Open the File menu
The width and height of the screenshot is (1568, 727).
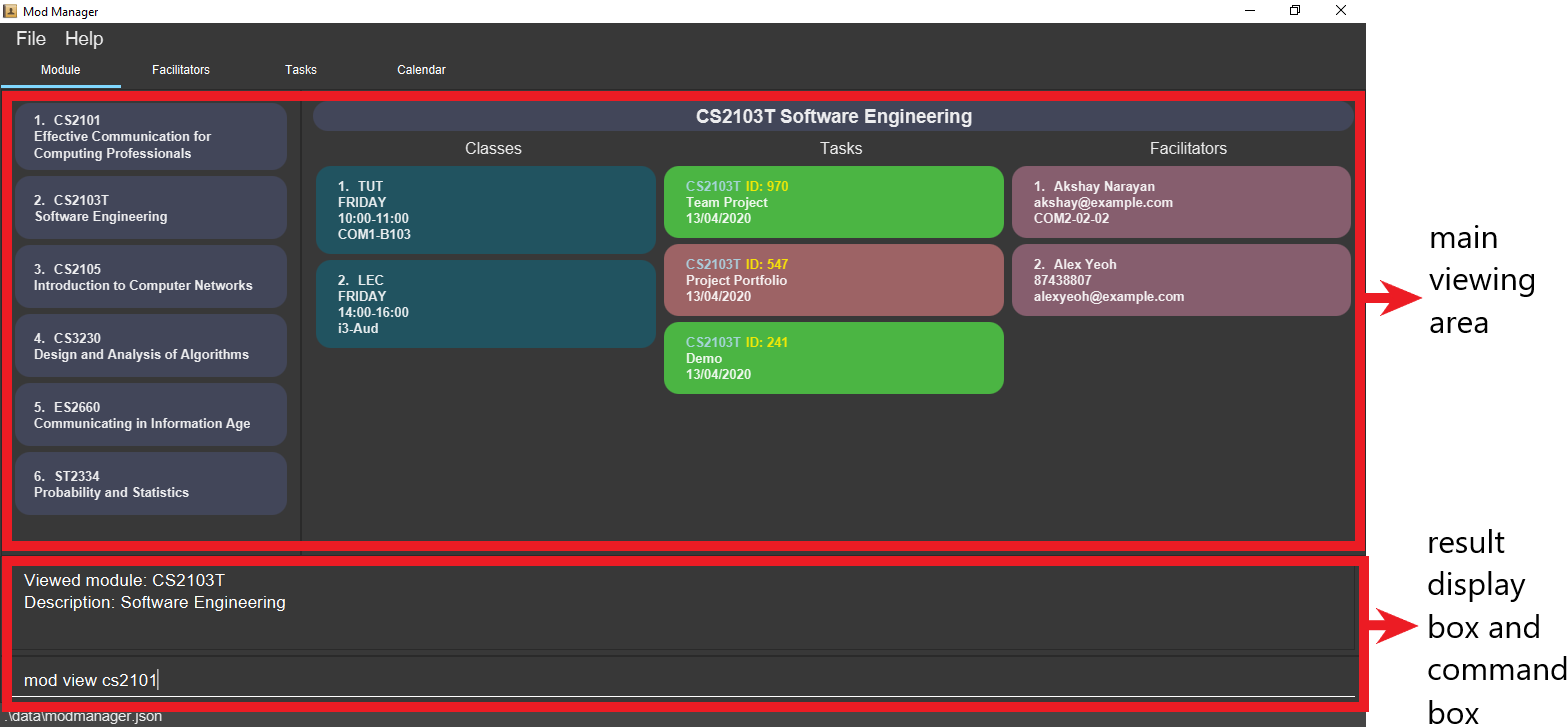31,39
